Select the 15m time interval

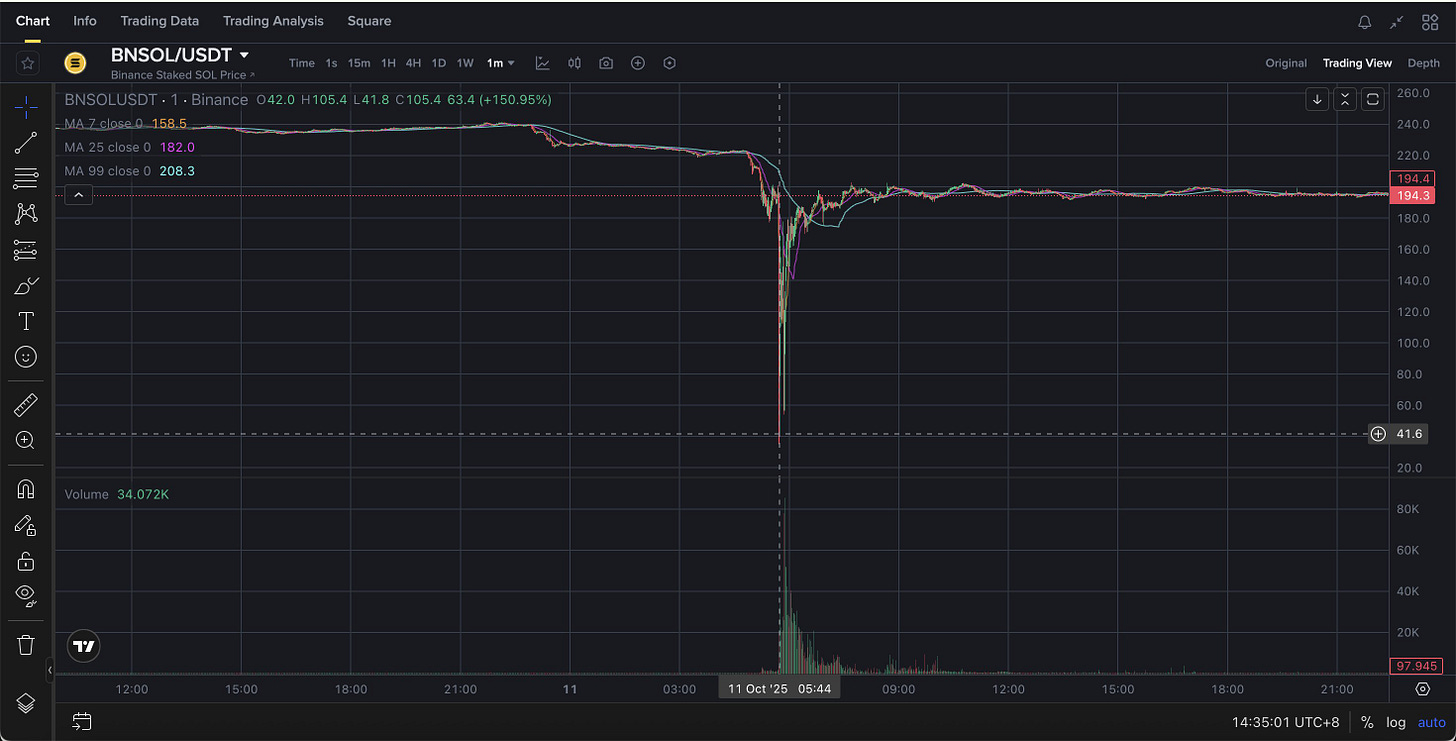[x=359, y=63]
